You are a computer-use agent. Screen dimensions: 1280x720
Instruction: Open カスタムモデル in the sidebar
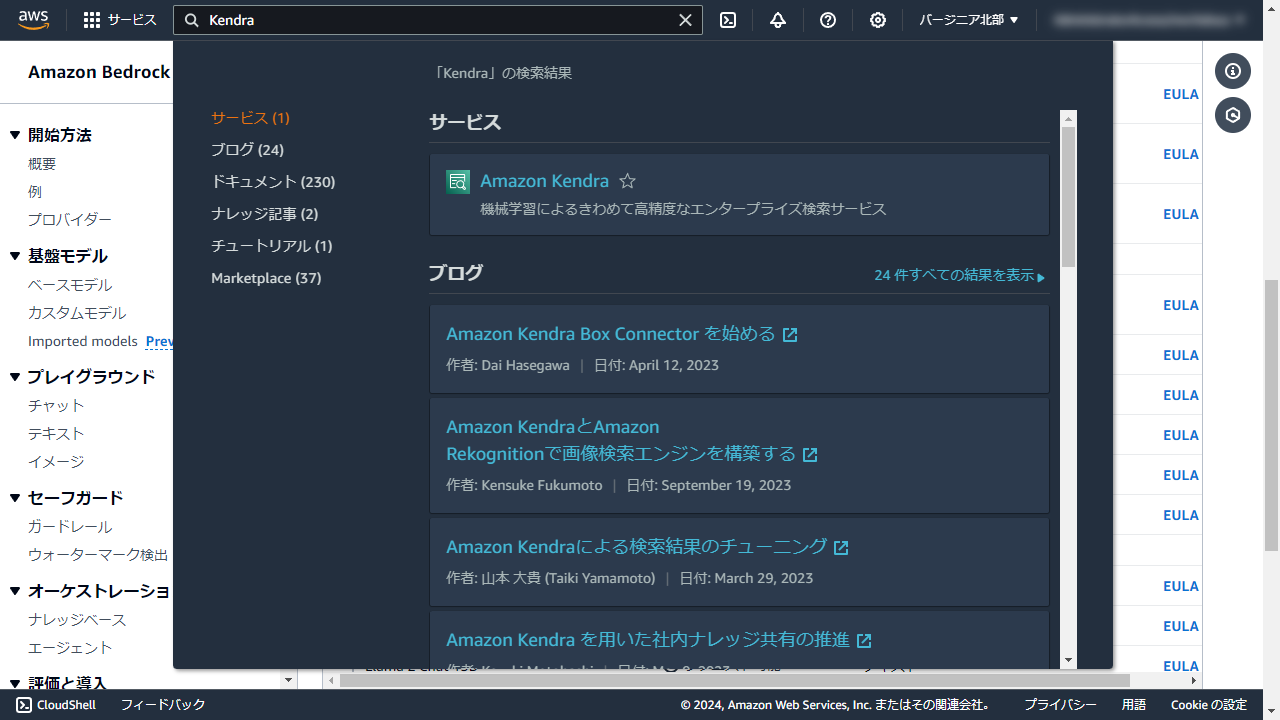[x=77, y=313]
